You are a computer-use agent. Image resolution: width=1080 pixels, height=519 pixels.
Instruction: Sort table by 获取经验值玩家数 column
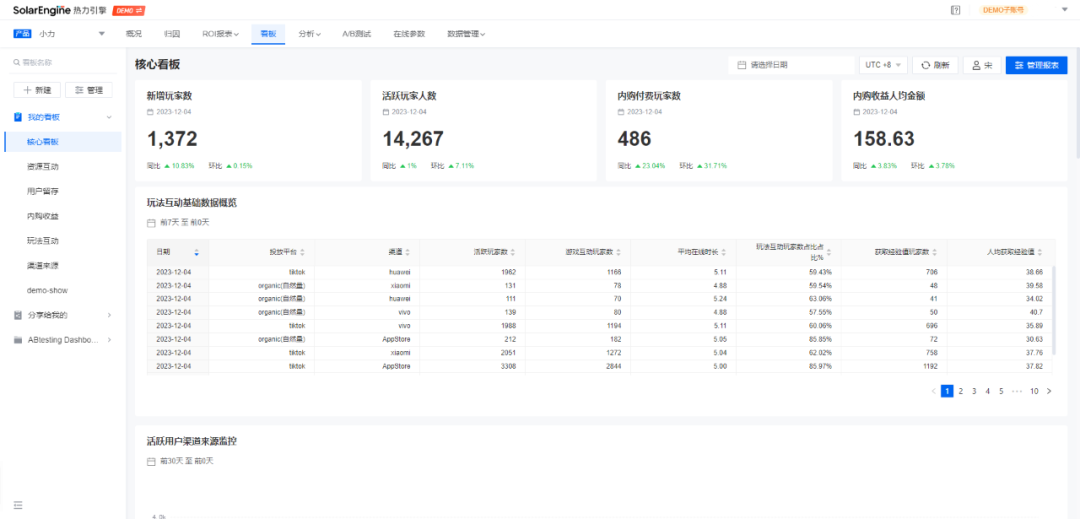pos(935,253)
